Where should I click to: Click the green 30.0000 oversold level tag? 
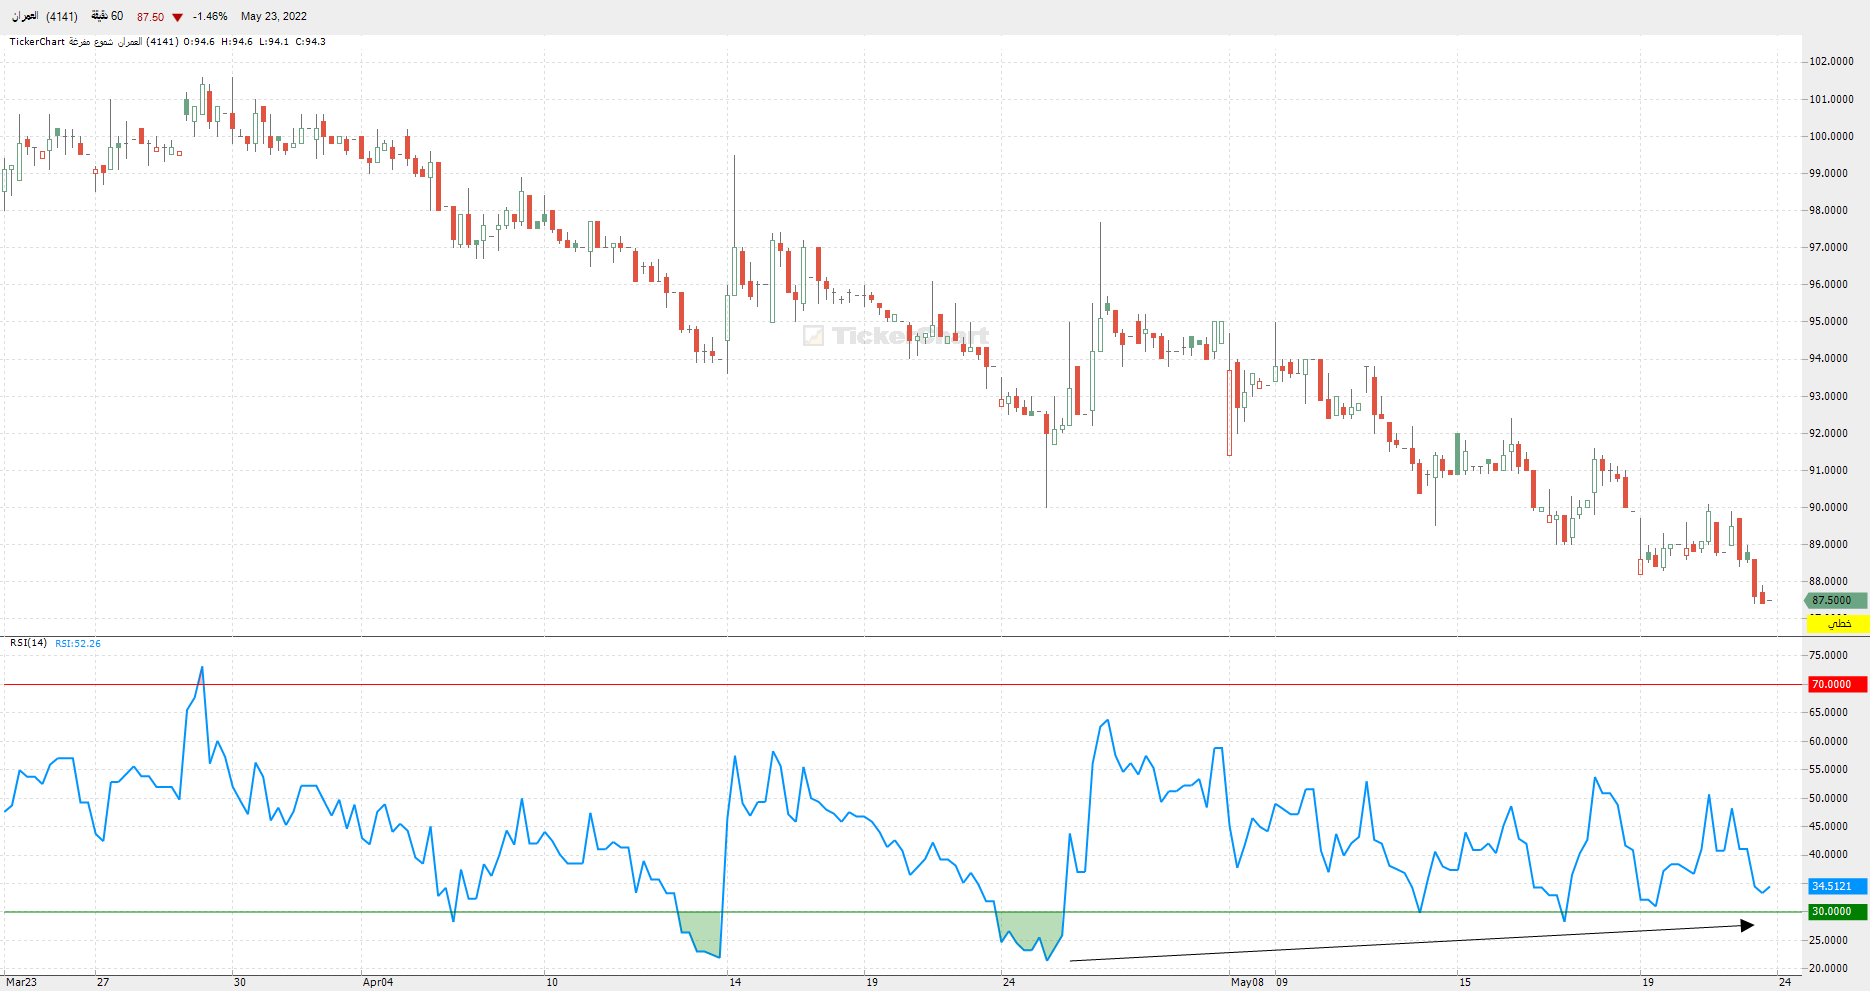tap(1836, 911)
